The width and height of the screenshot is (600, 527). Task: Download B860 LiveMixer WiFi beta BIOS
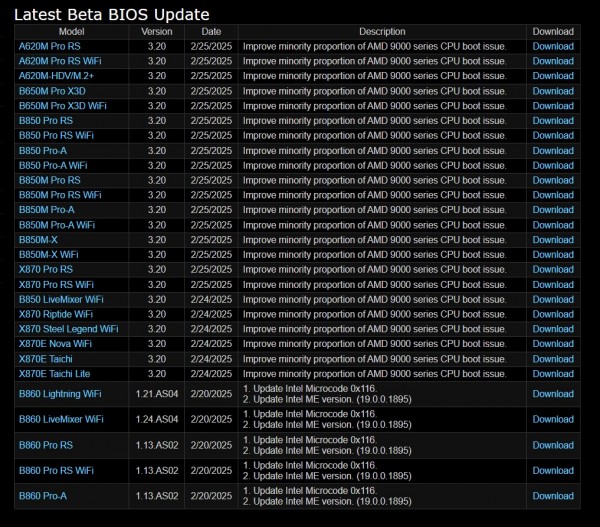click(x=552, y=420)
